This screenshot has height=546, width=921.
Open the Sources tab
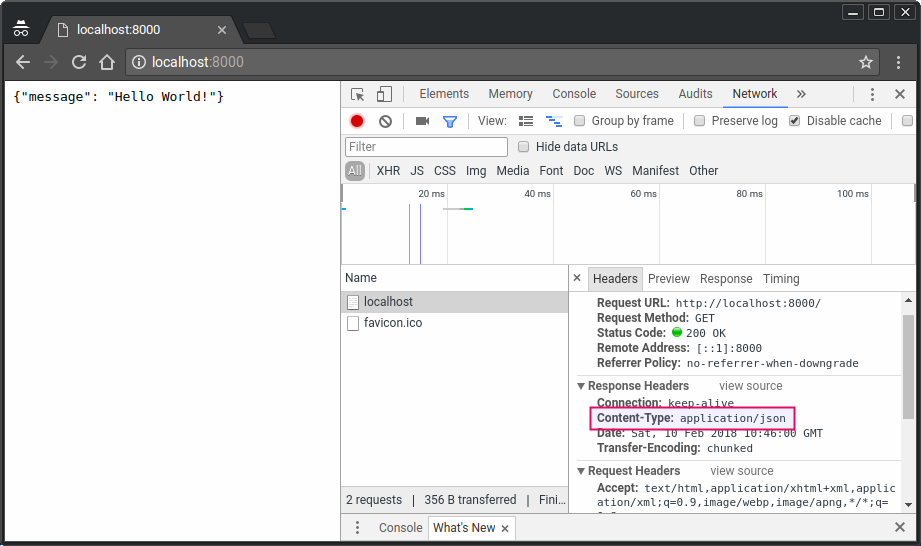coord(637,94)
